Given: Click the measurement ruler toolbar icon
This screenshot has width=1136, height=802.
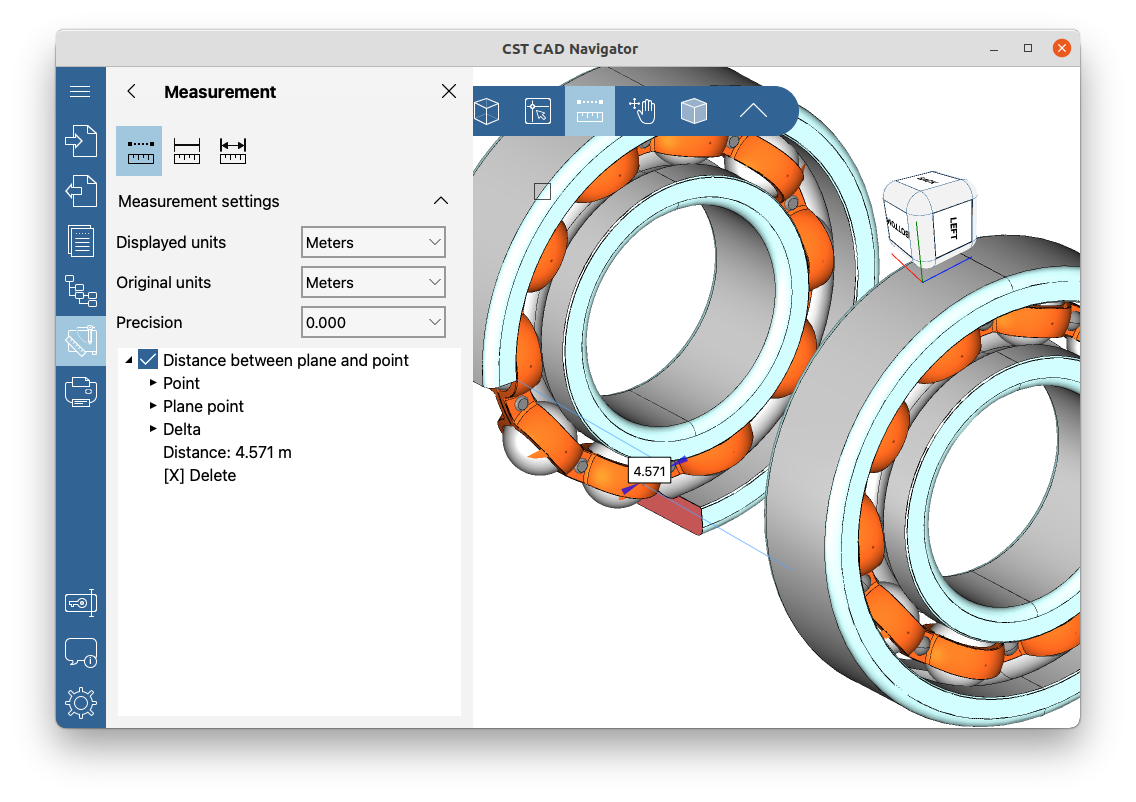Looking at the screenshot, I should pos(590,111).
